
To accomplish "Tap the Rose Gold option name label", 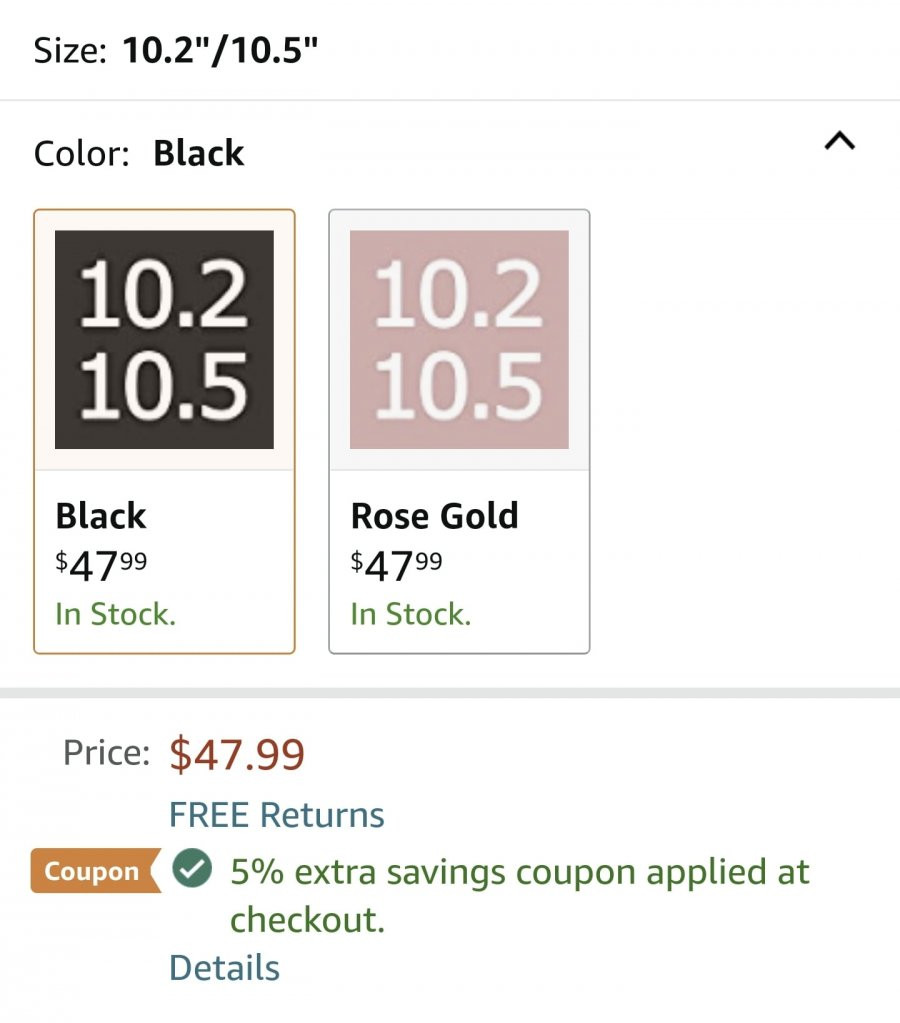I will [435, 515].
